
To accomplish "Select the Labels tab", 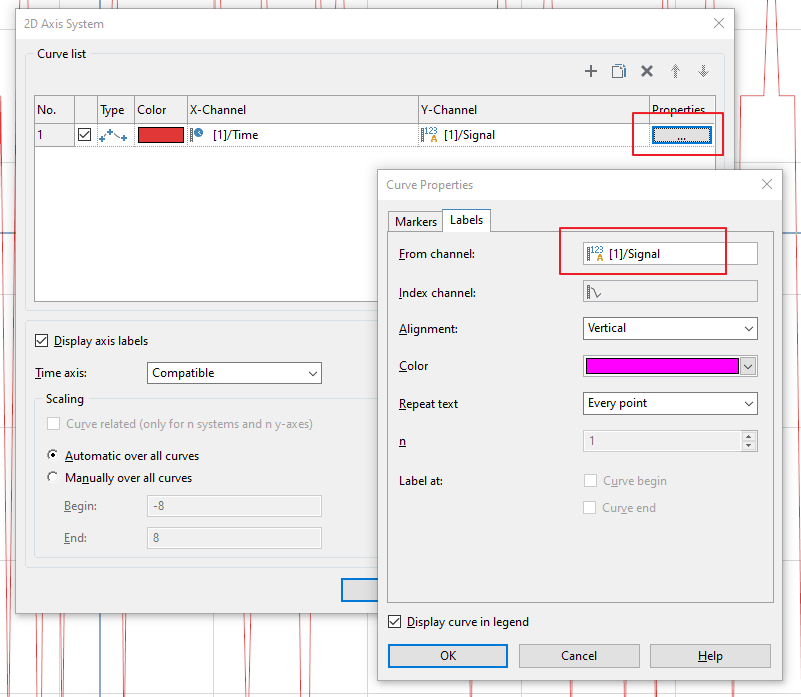I will coord(466,221).
